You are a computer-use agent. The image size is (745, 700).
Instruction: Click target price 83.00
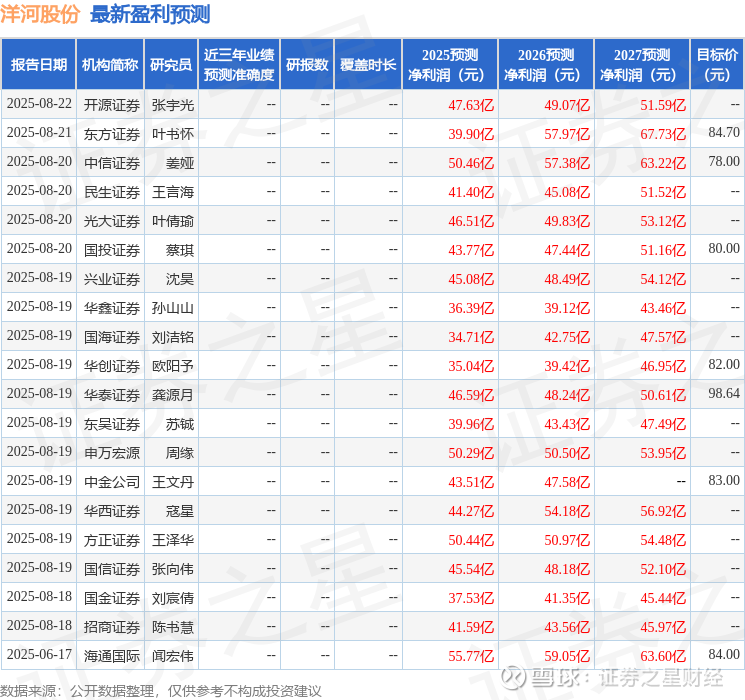pyautogui.click(x=724, y=480)
